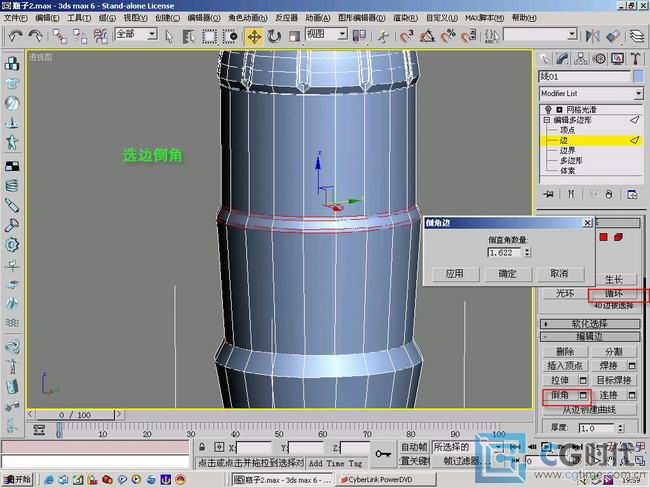Click Remove Modifier from Stack trash icon
Viewport: 650px width, 488px height.
tap(609, 194)
